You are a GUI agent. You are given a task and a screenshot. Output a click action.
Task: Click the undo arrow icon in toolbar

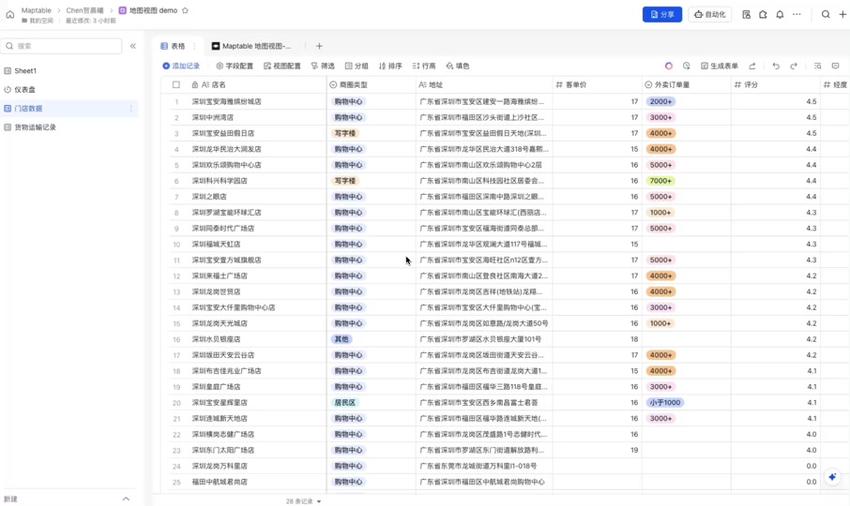pyautogui.click(x=775, y=66)
